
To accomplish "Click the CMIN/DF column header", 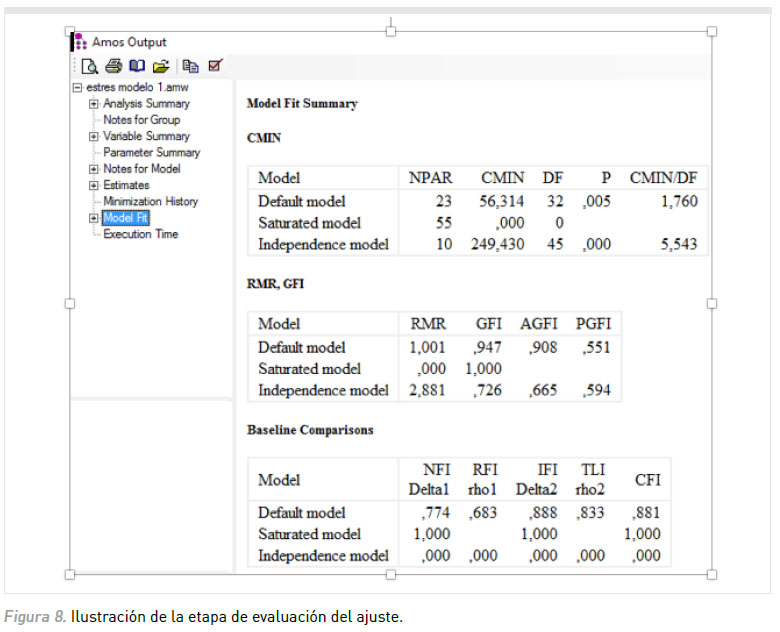I will click(664, 178).
